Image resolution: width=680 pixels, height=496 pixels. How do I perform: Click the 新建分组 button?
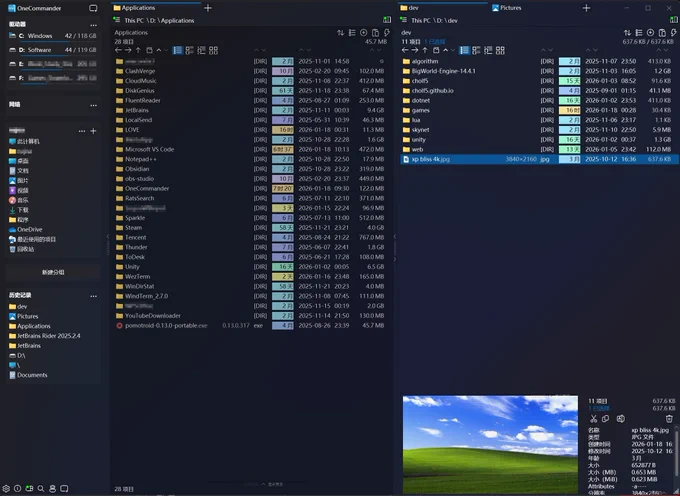53,272
